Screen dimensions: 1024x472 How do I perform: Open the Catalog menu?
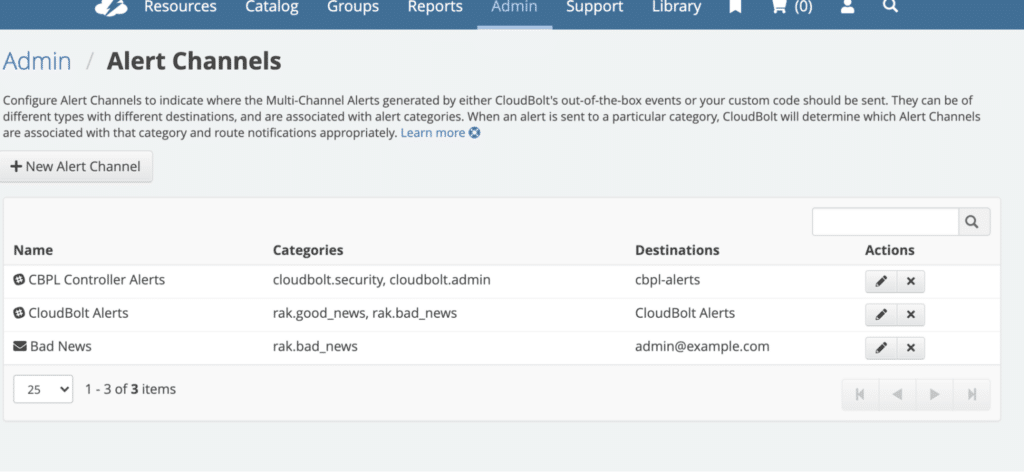coord(272,7)
